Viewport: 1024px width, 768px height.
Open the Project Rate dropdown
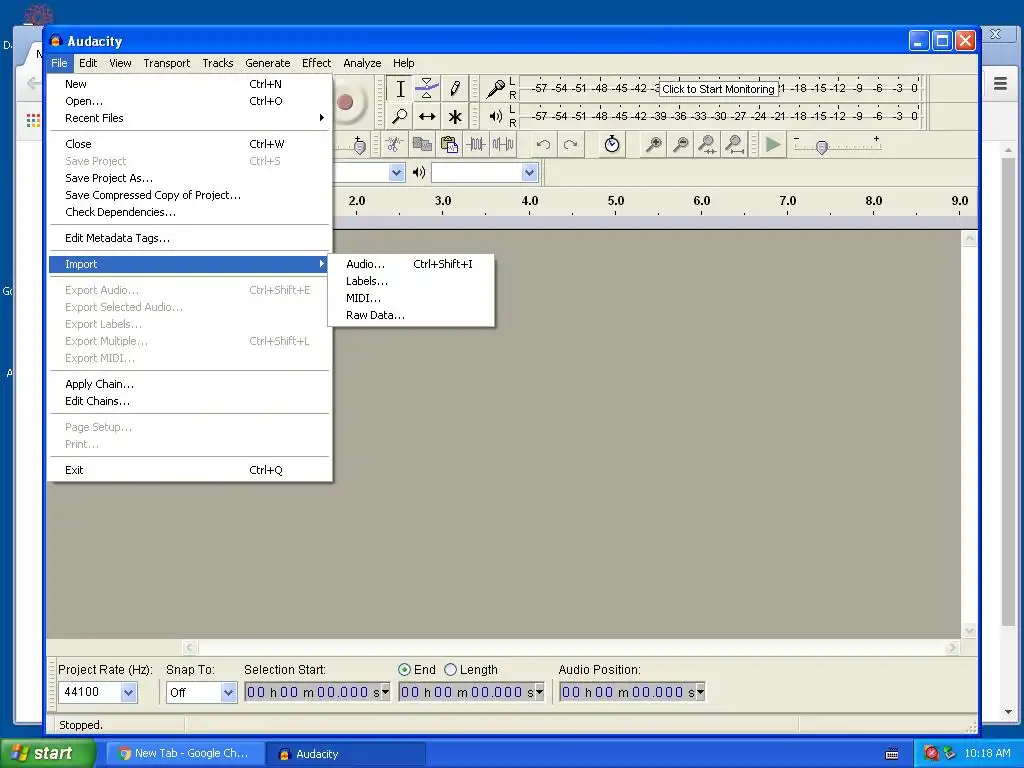pyautogui.click(x=129, y=692)
